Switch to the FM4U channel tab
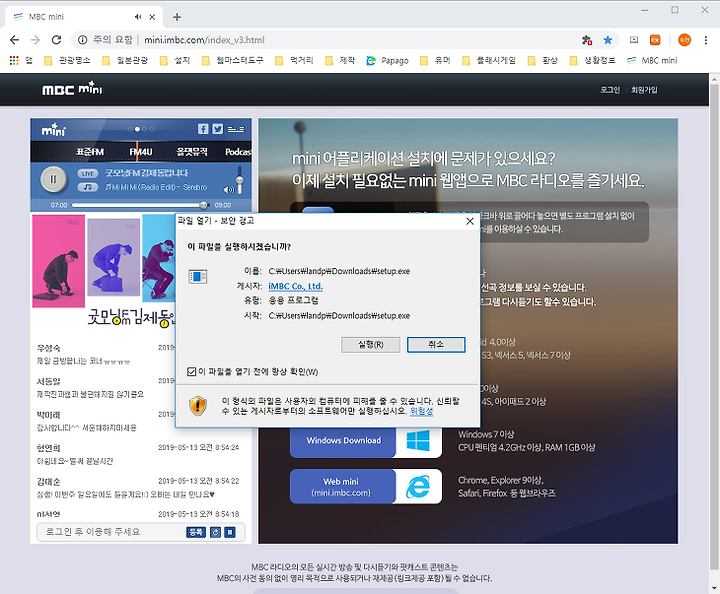Image resolution: width=720 pixels, height=594 pixels. pos(141,151)
